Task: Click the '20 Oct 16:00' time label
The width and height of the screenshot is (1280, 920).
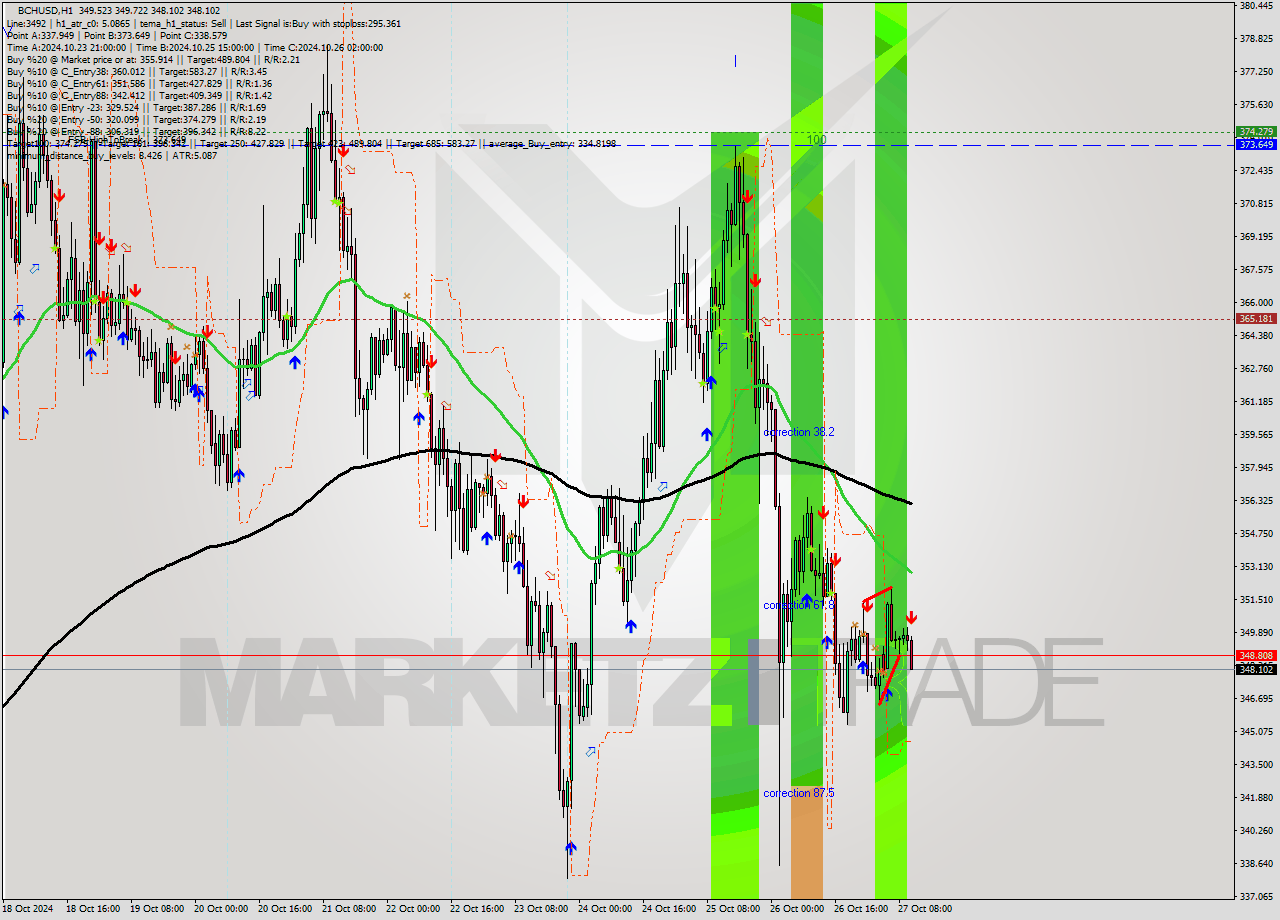Action: pos(284,909)
